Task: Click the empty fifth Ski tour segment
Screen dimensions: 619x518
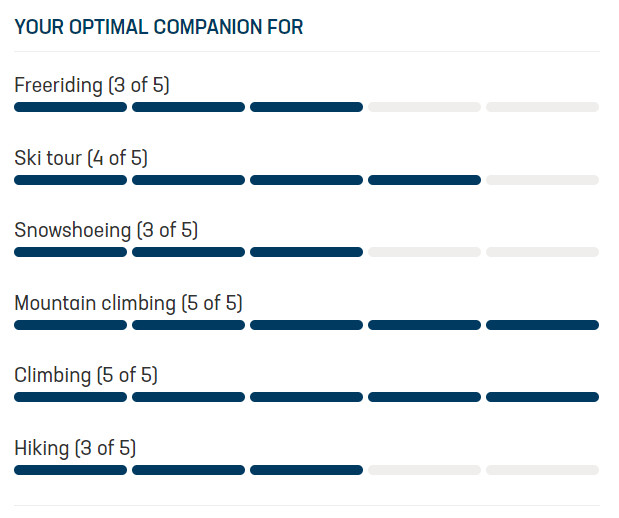Action: (542, 180)
